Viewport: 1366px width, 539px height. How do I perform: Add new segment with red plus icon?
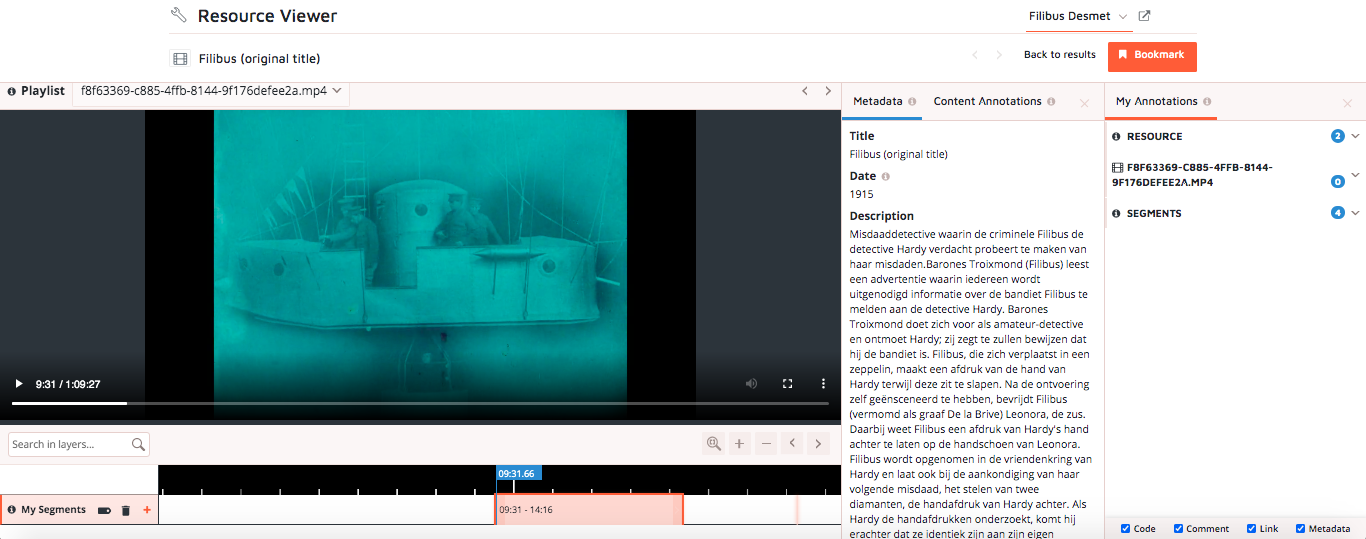pyautogui.click(x=147, y=510)
